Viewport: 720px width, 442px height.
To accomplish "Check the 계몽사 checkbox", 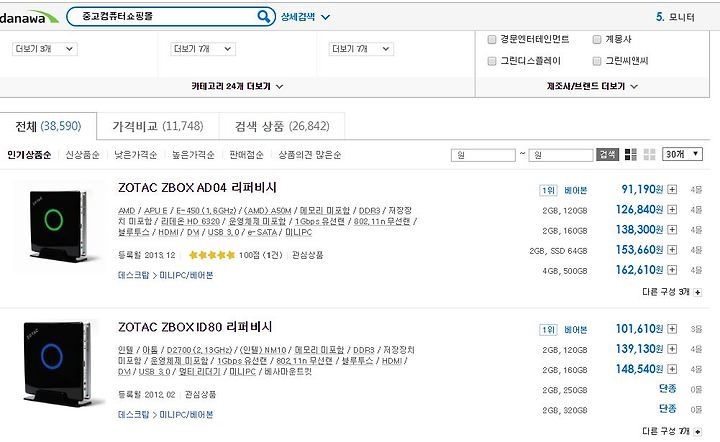I will tap(597, 39).
